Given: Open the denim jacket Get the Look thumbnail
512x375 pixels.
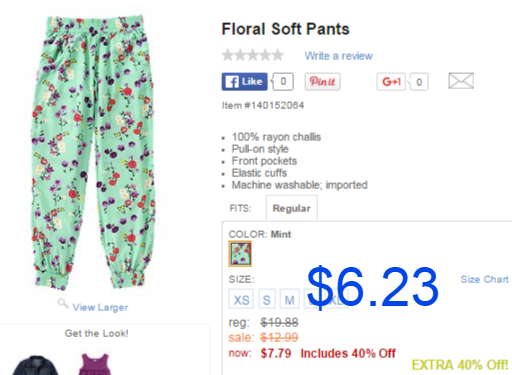Looking at the screenshot, I should pyautogui.click(x=35, y=365).
